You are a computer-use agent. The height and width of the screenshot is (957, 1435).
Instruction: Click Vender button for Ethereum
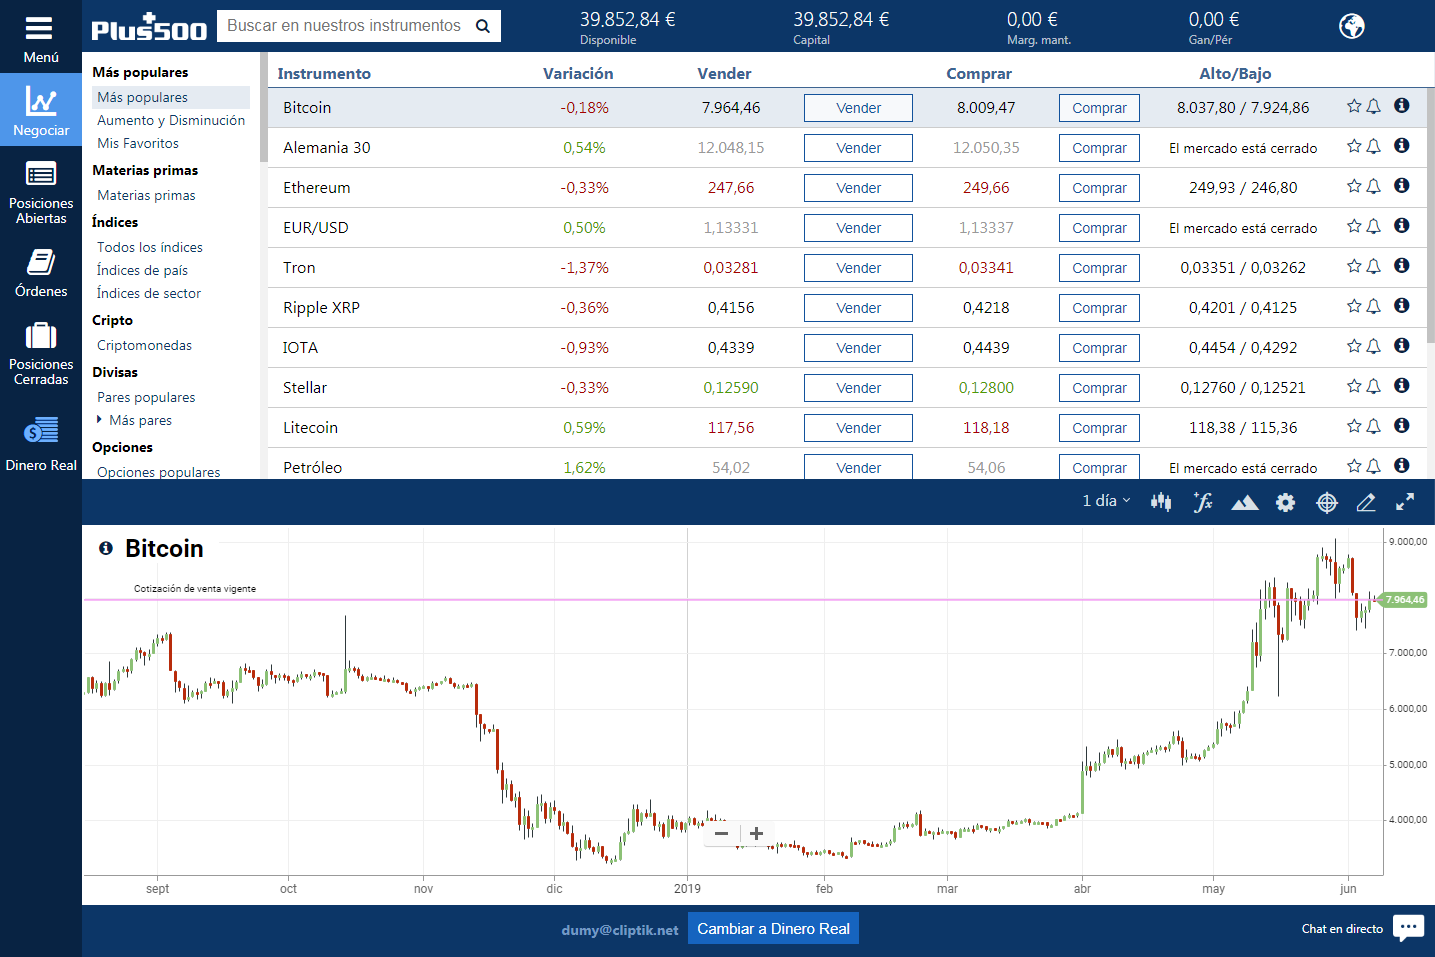tap(858, 188)
